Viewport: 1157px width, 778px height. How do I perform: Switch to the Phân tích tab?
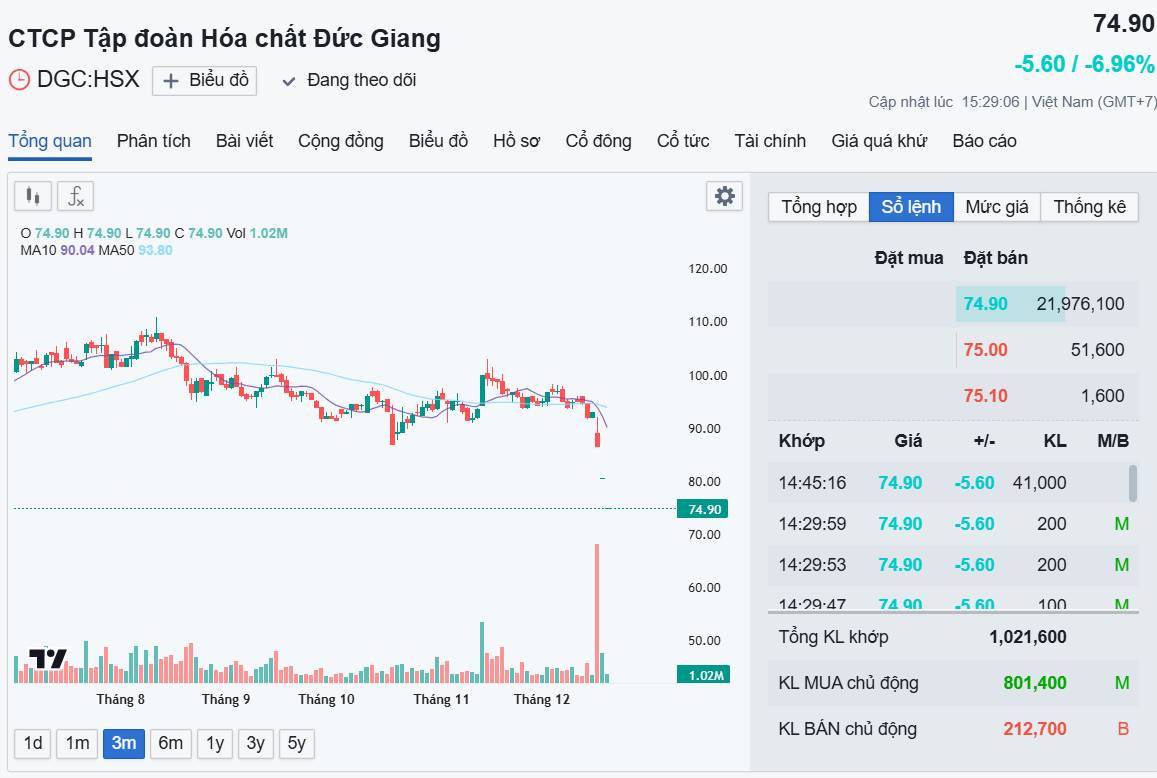(x=153, y=141)
